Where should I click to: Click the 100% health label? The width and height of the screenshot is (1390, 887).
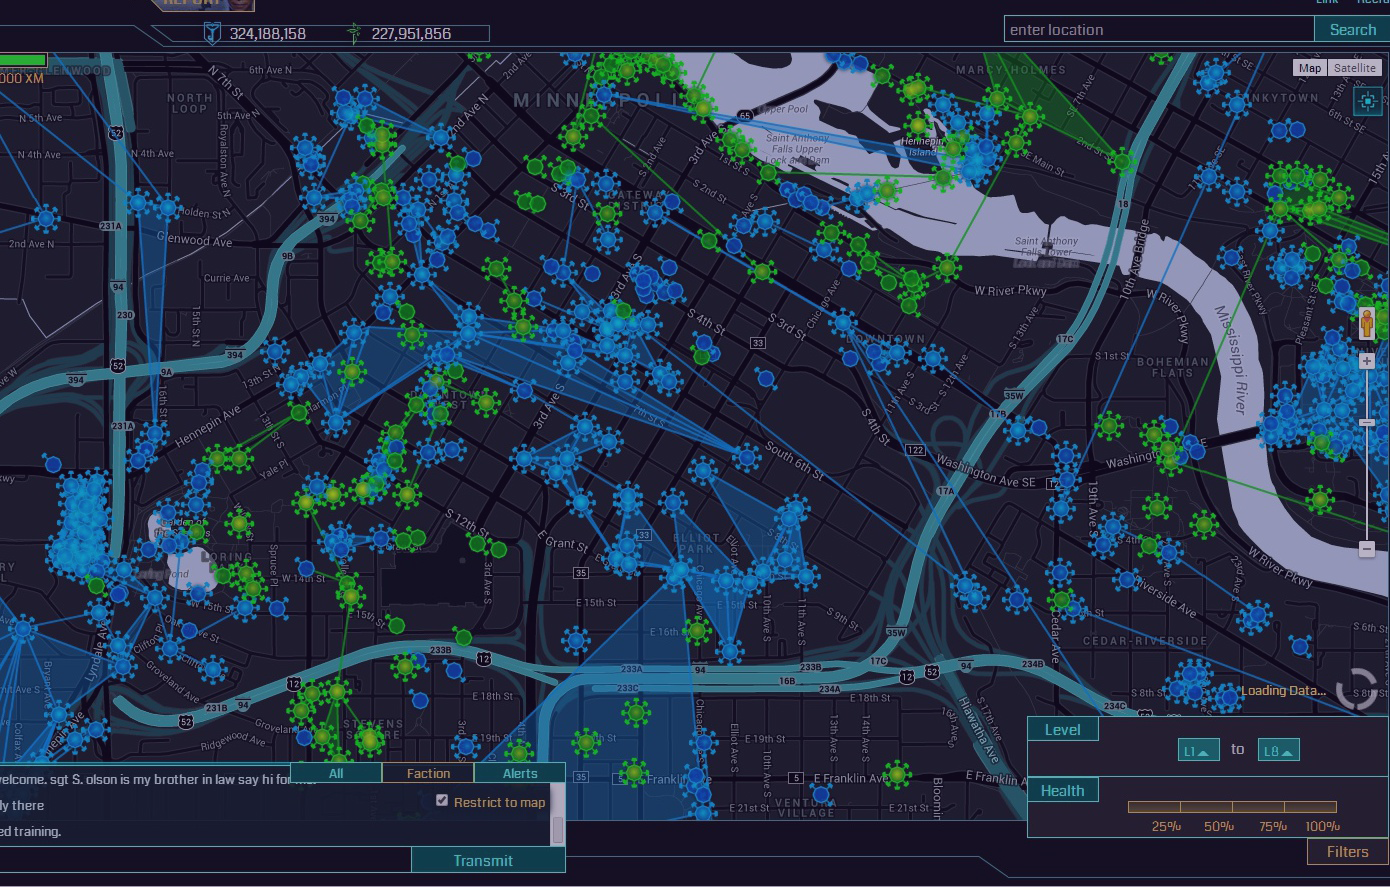pos(1322,826)
